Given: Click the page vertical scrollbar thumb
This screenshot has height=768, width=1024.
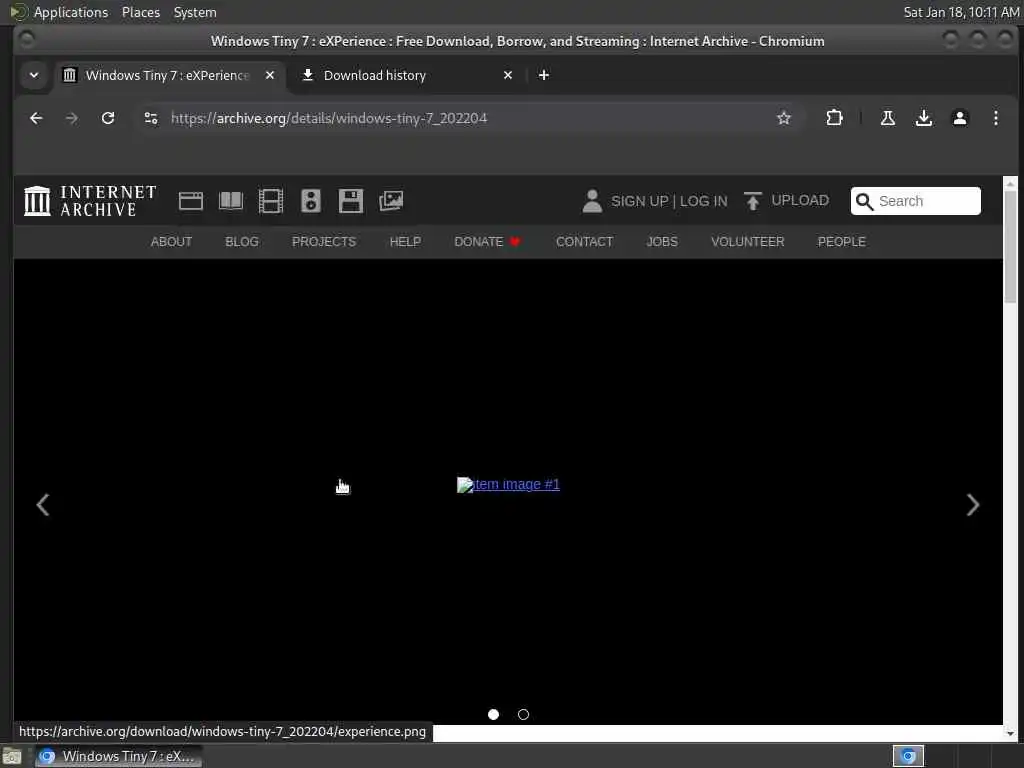Looking at the screenshot, I should (x=1010, y=246).
